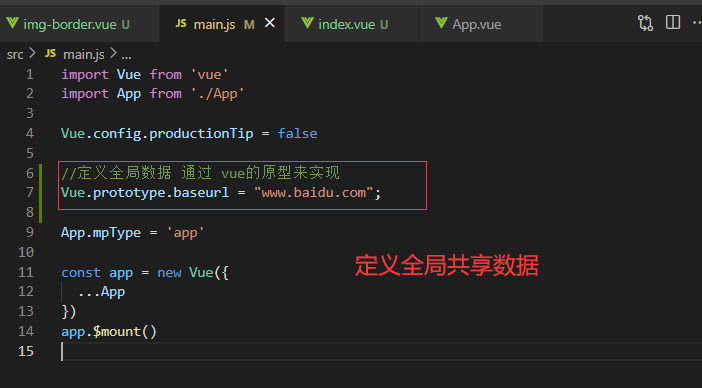Click the ...App spread on line 12
This screenshot has width=702, height=388.
point(101,292)
